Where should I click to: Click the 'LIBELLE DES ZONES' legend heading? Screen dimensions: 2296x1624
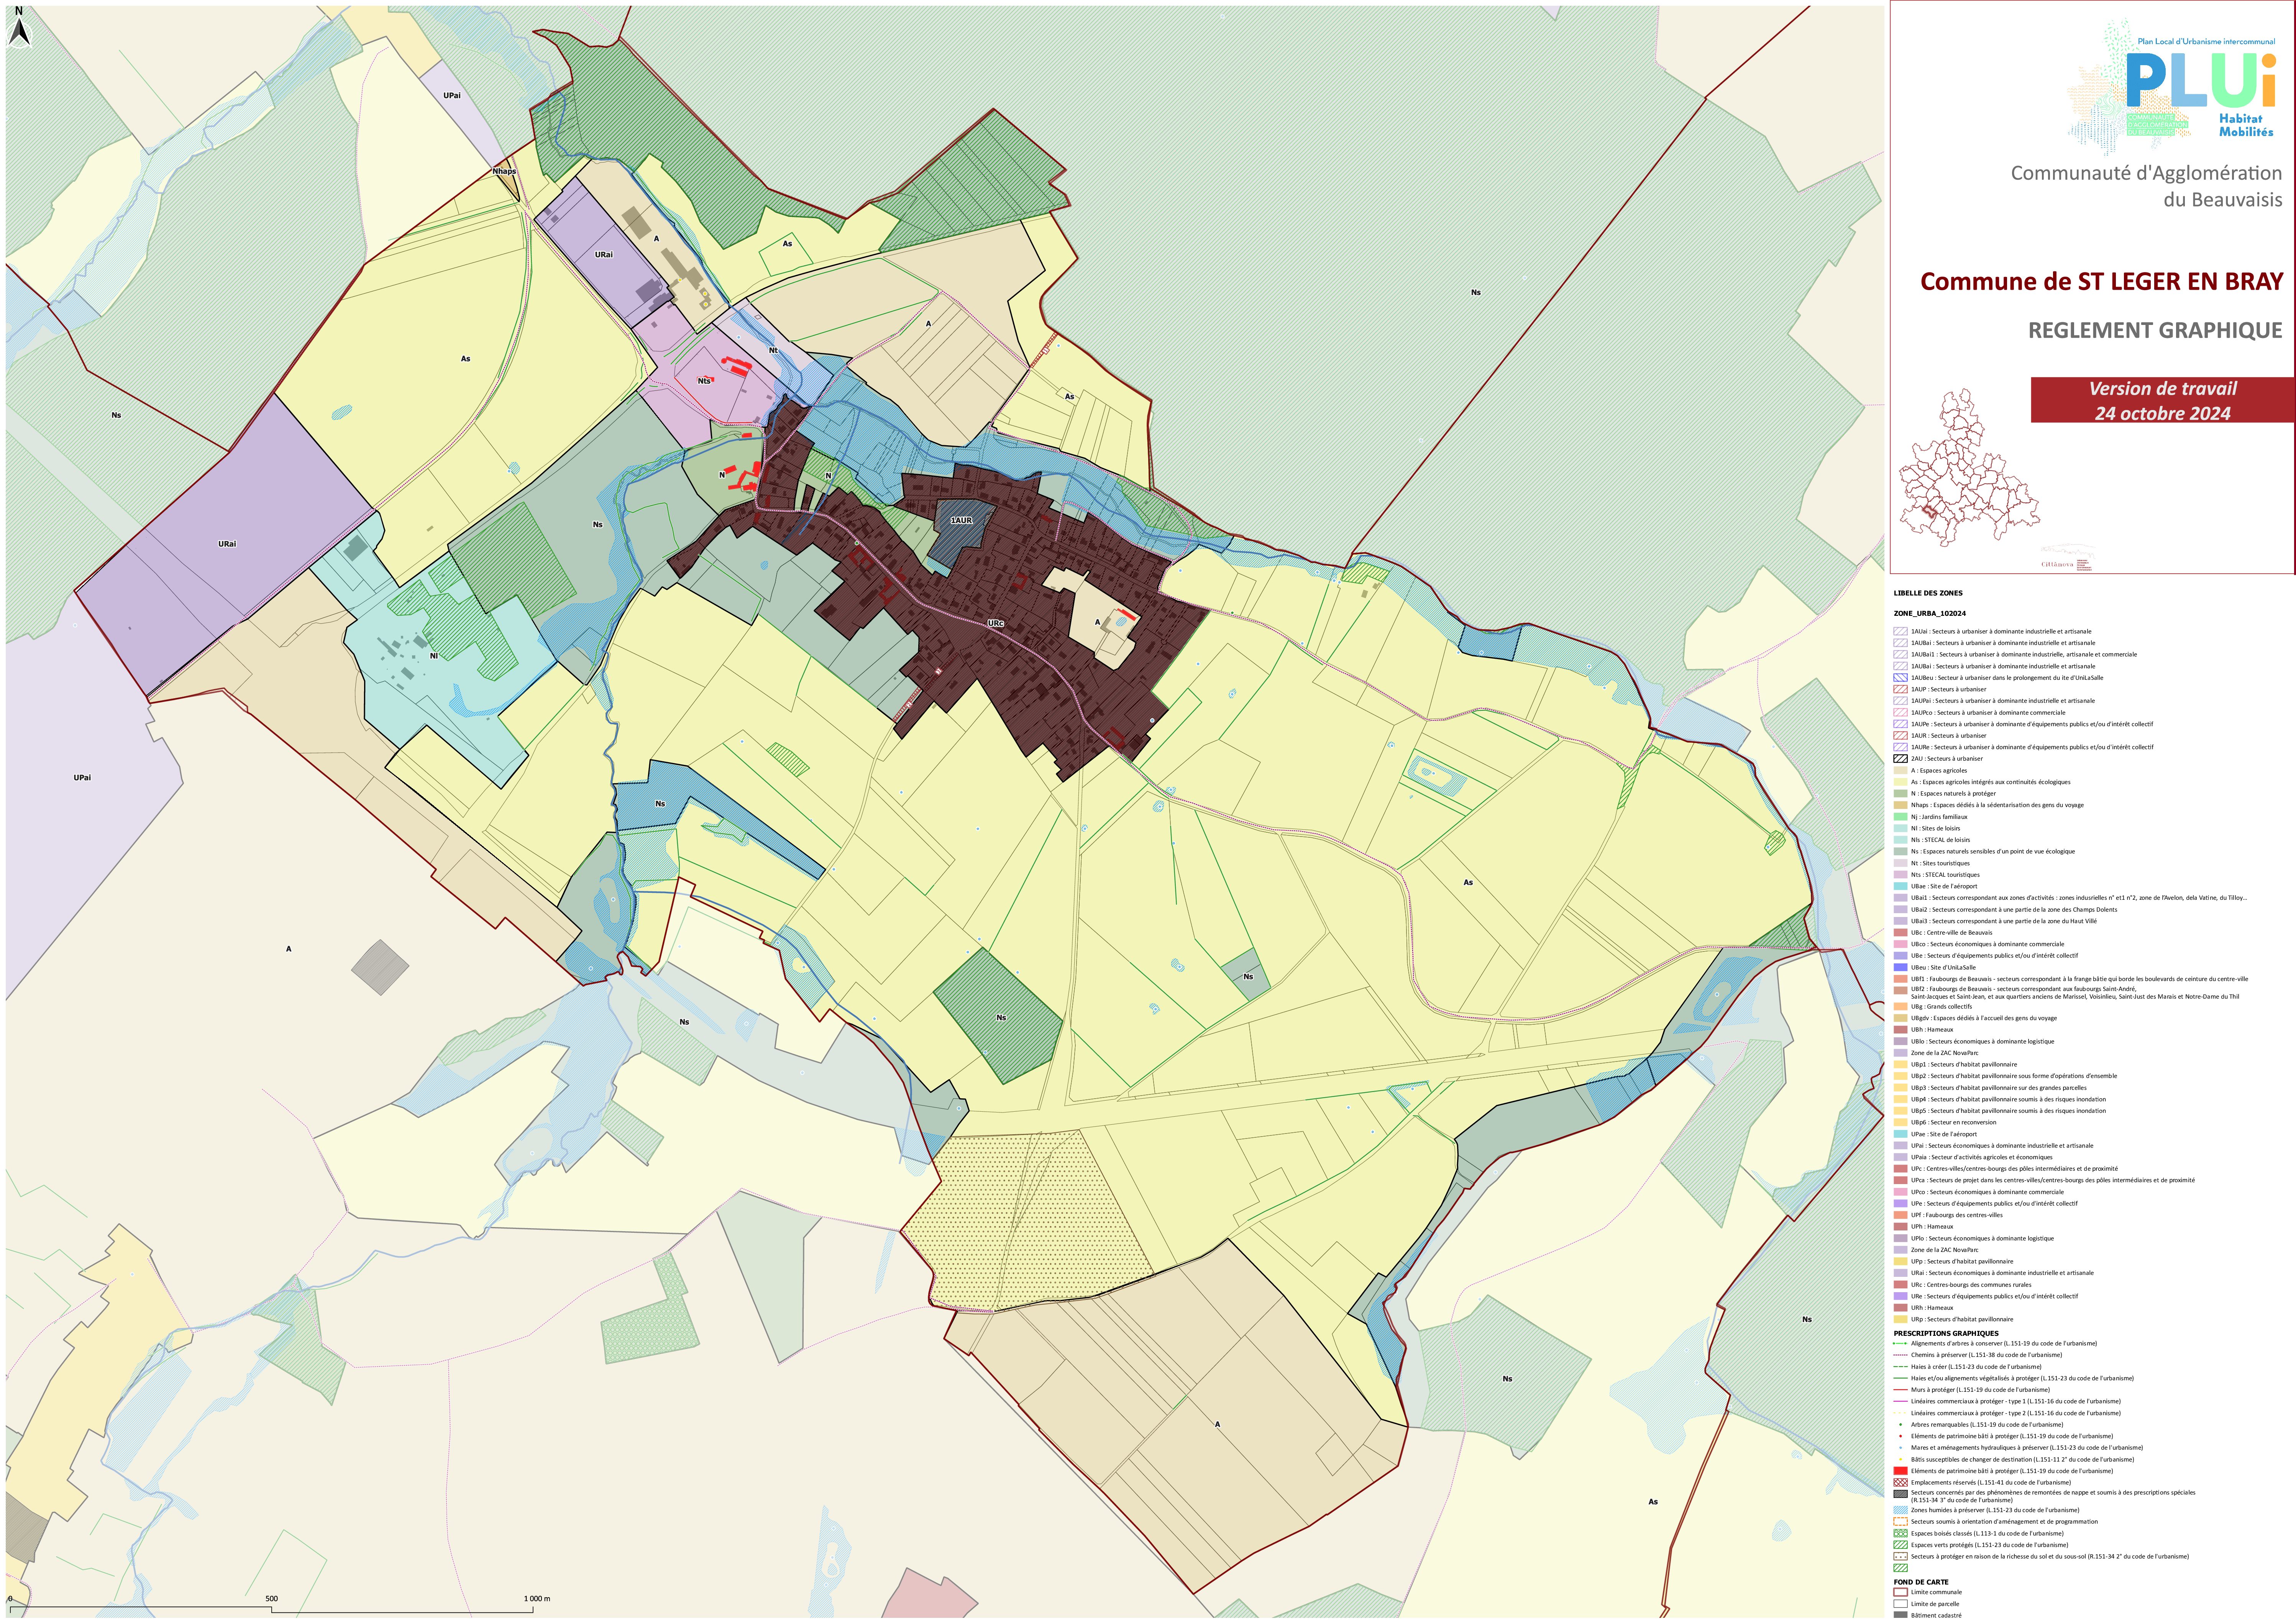(1928, 593)
